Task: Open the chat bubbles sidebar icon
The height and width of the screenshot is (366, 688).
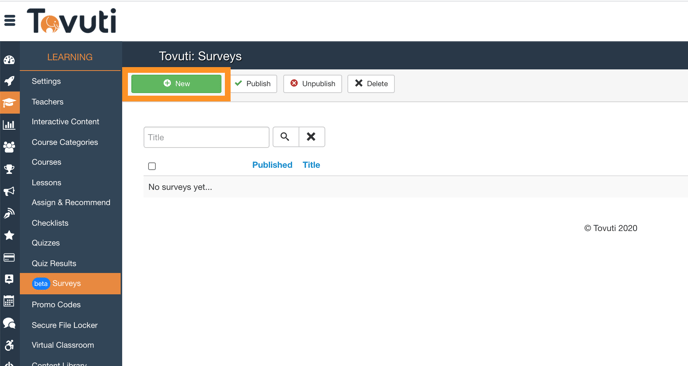Action: (x=9, y=323)
